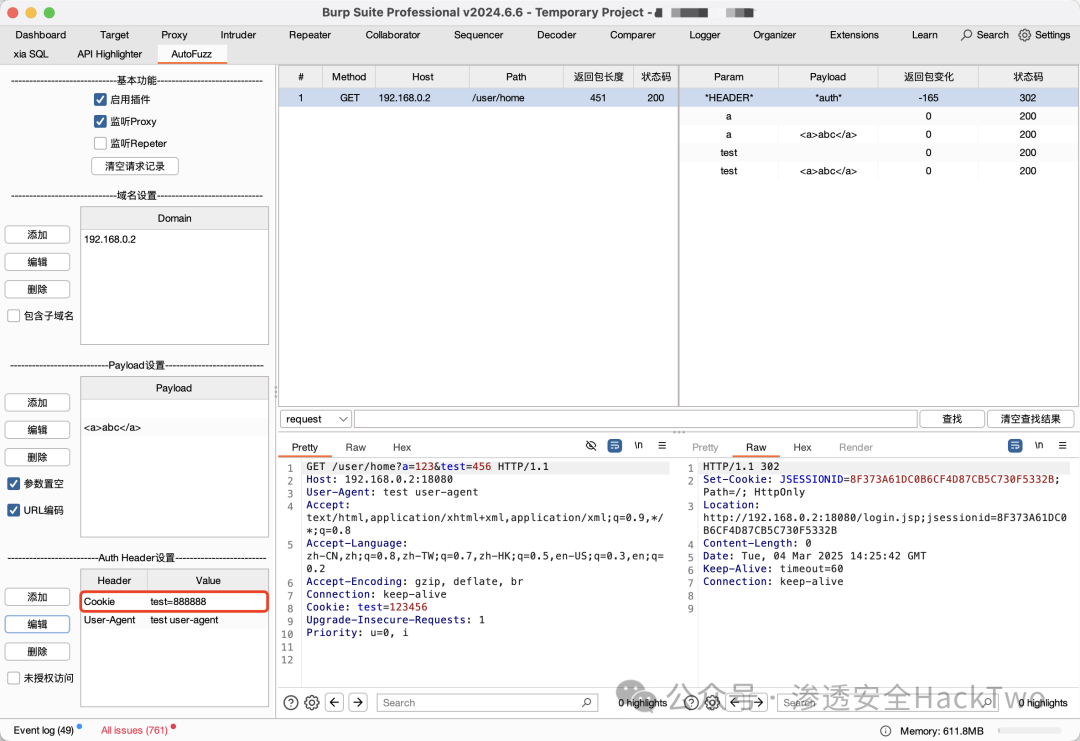Click 删除 button in Auth Header settings
1080x741 pixels.
point(37,651)
